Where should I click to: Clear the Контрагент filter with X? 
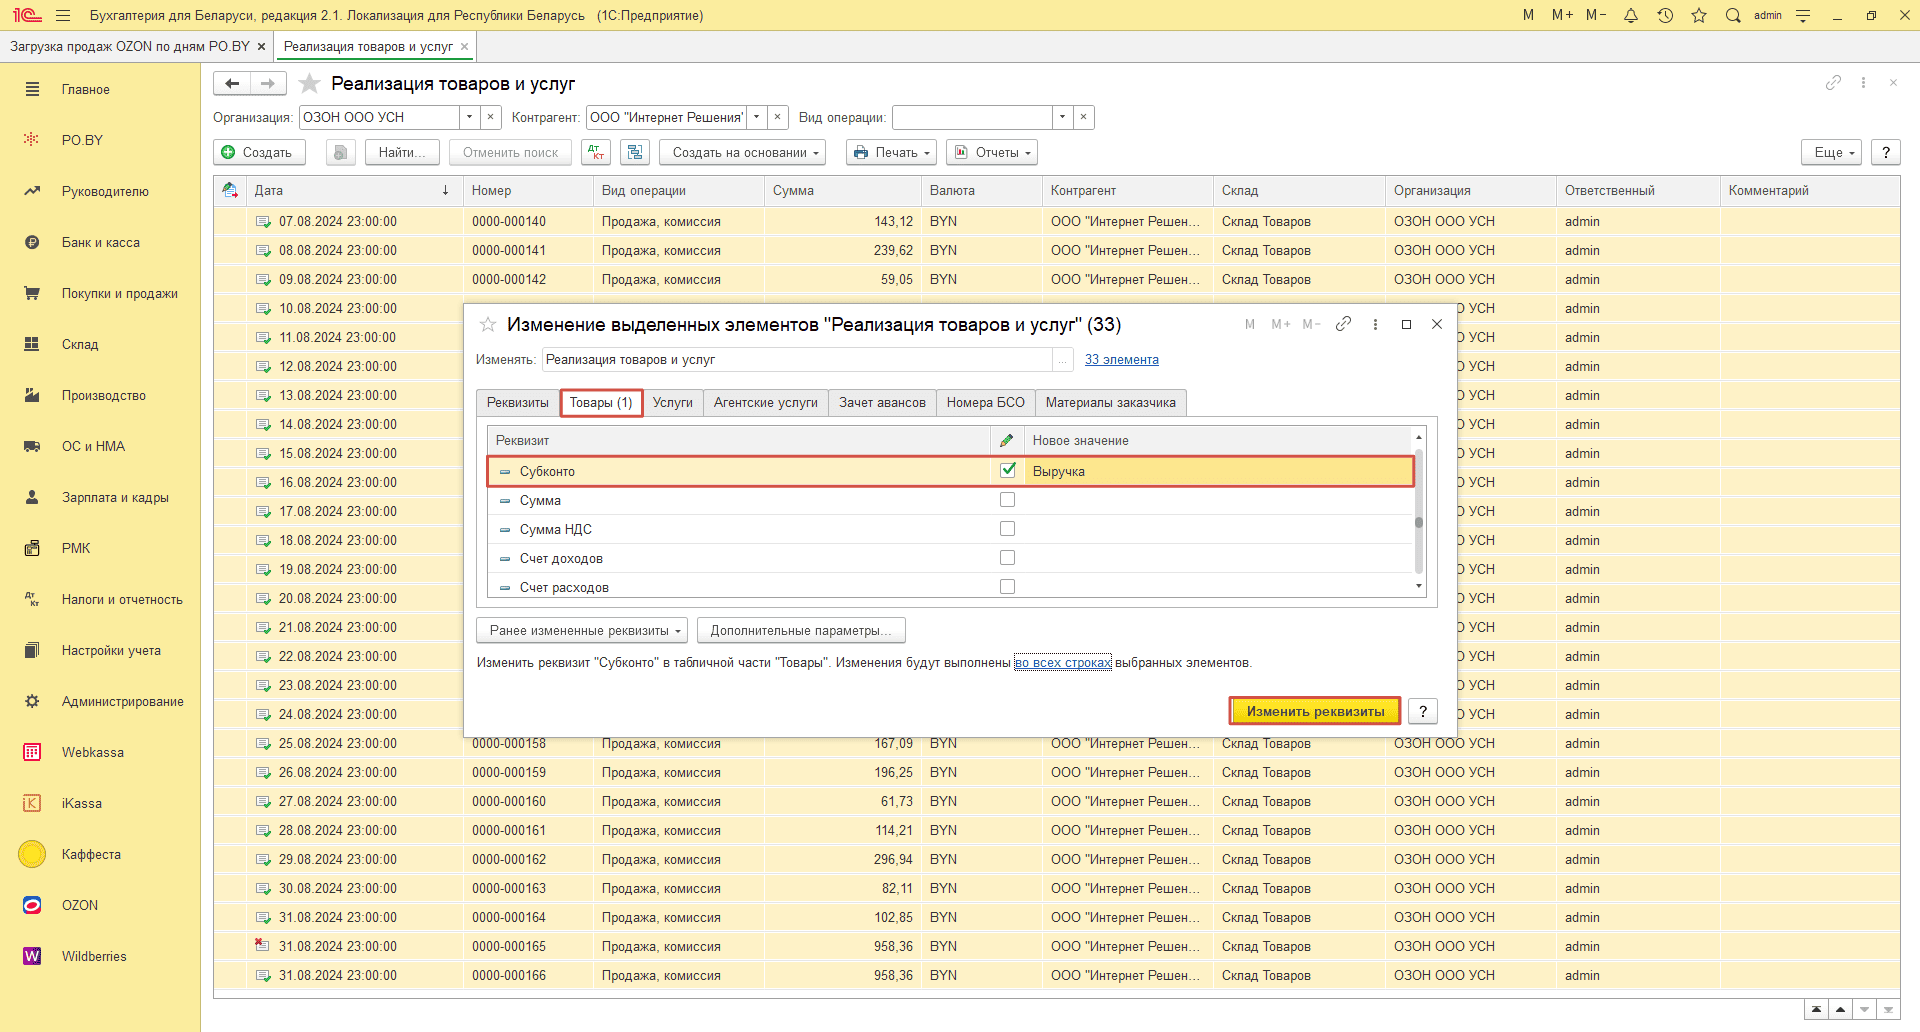pyautogui.click(x=778, y=117)
